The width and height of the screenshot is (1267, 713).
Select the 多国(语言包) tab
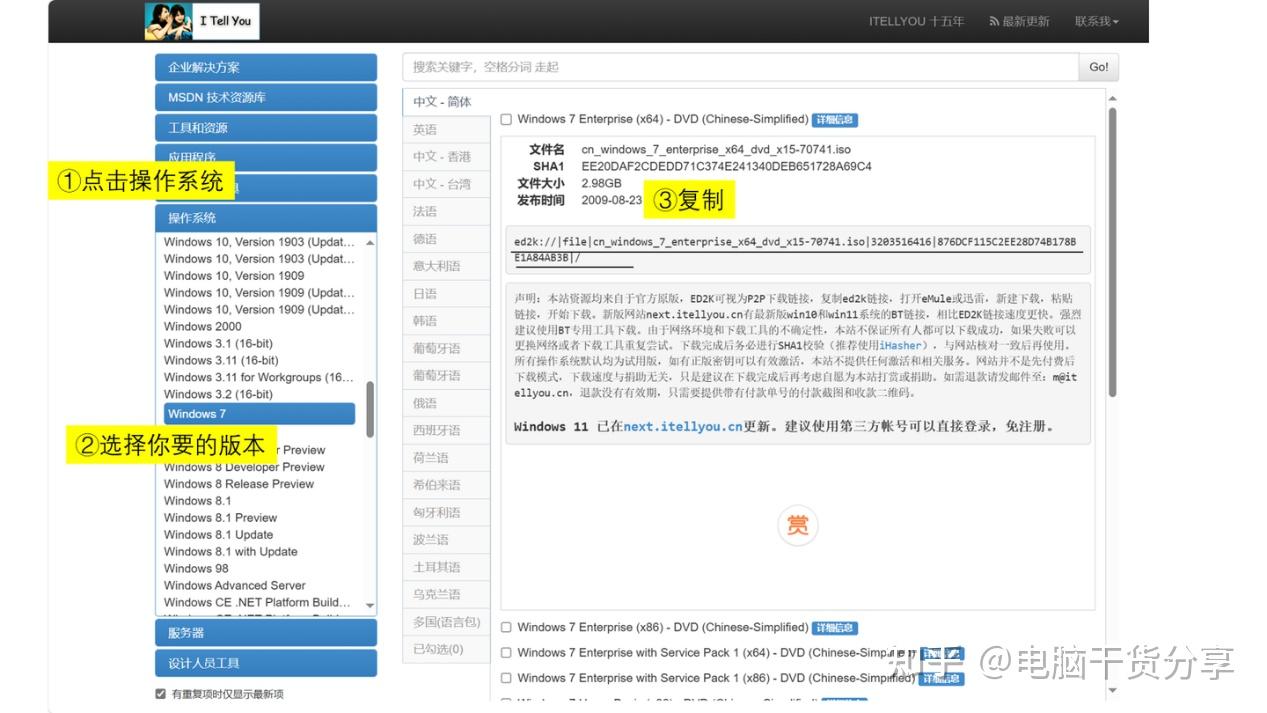pos(446,622)
